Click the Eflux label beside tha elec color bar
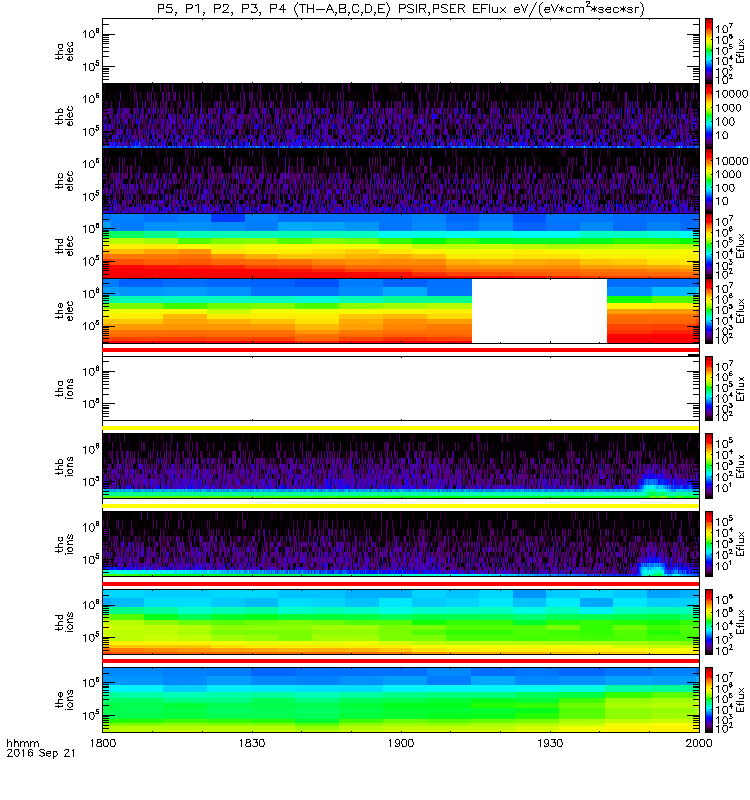 [741, 51]
